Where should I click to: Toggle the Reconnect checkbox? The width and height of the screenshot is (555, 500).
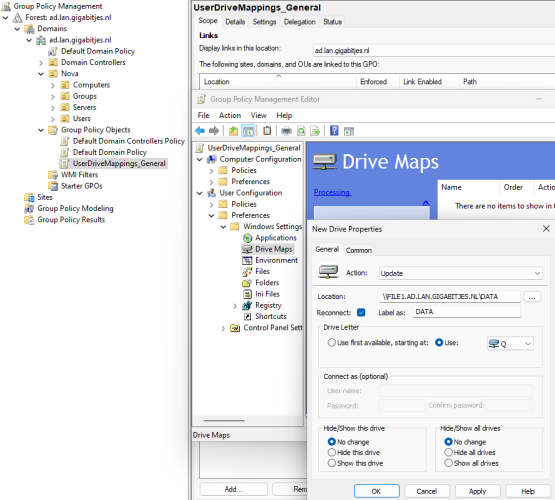[361, 312]
